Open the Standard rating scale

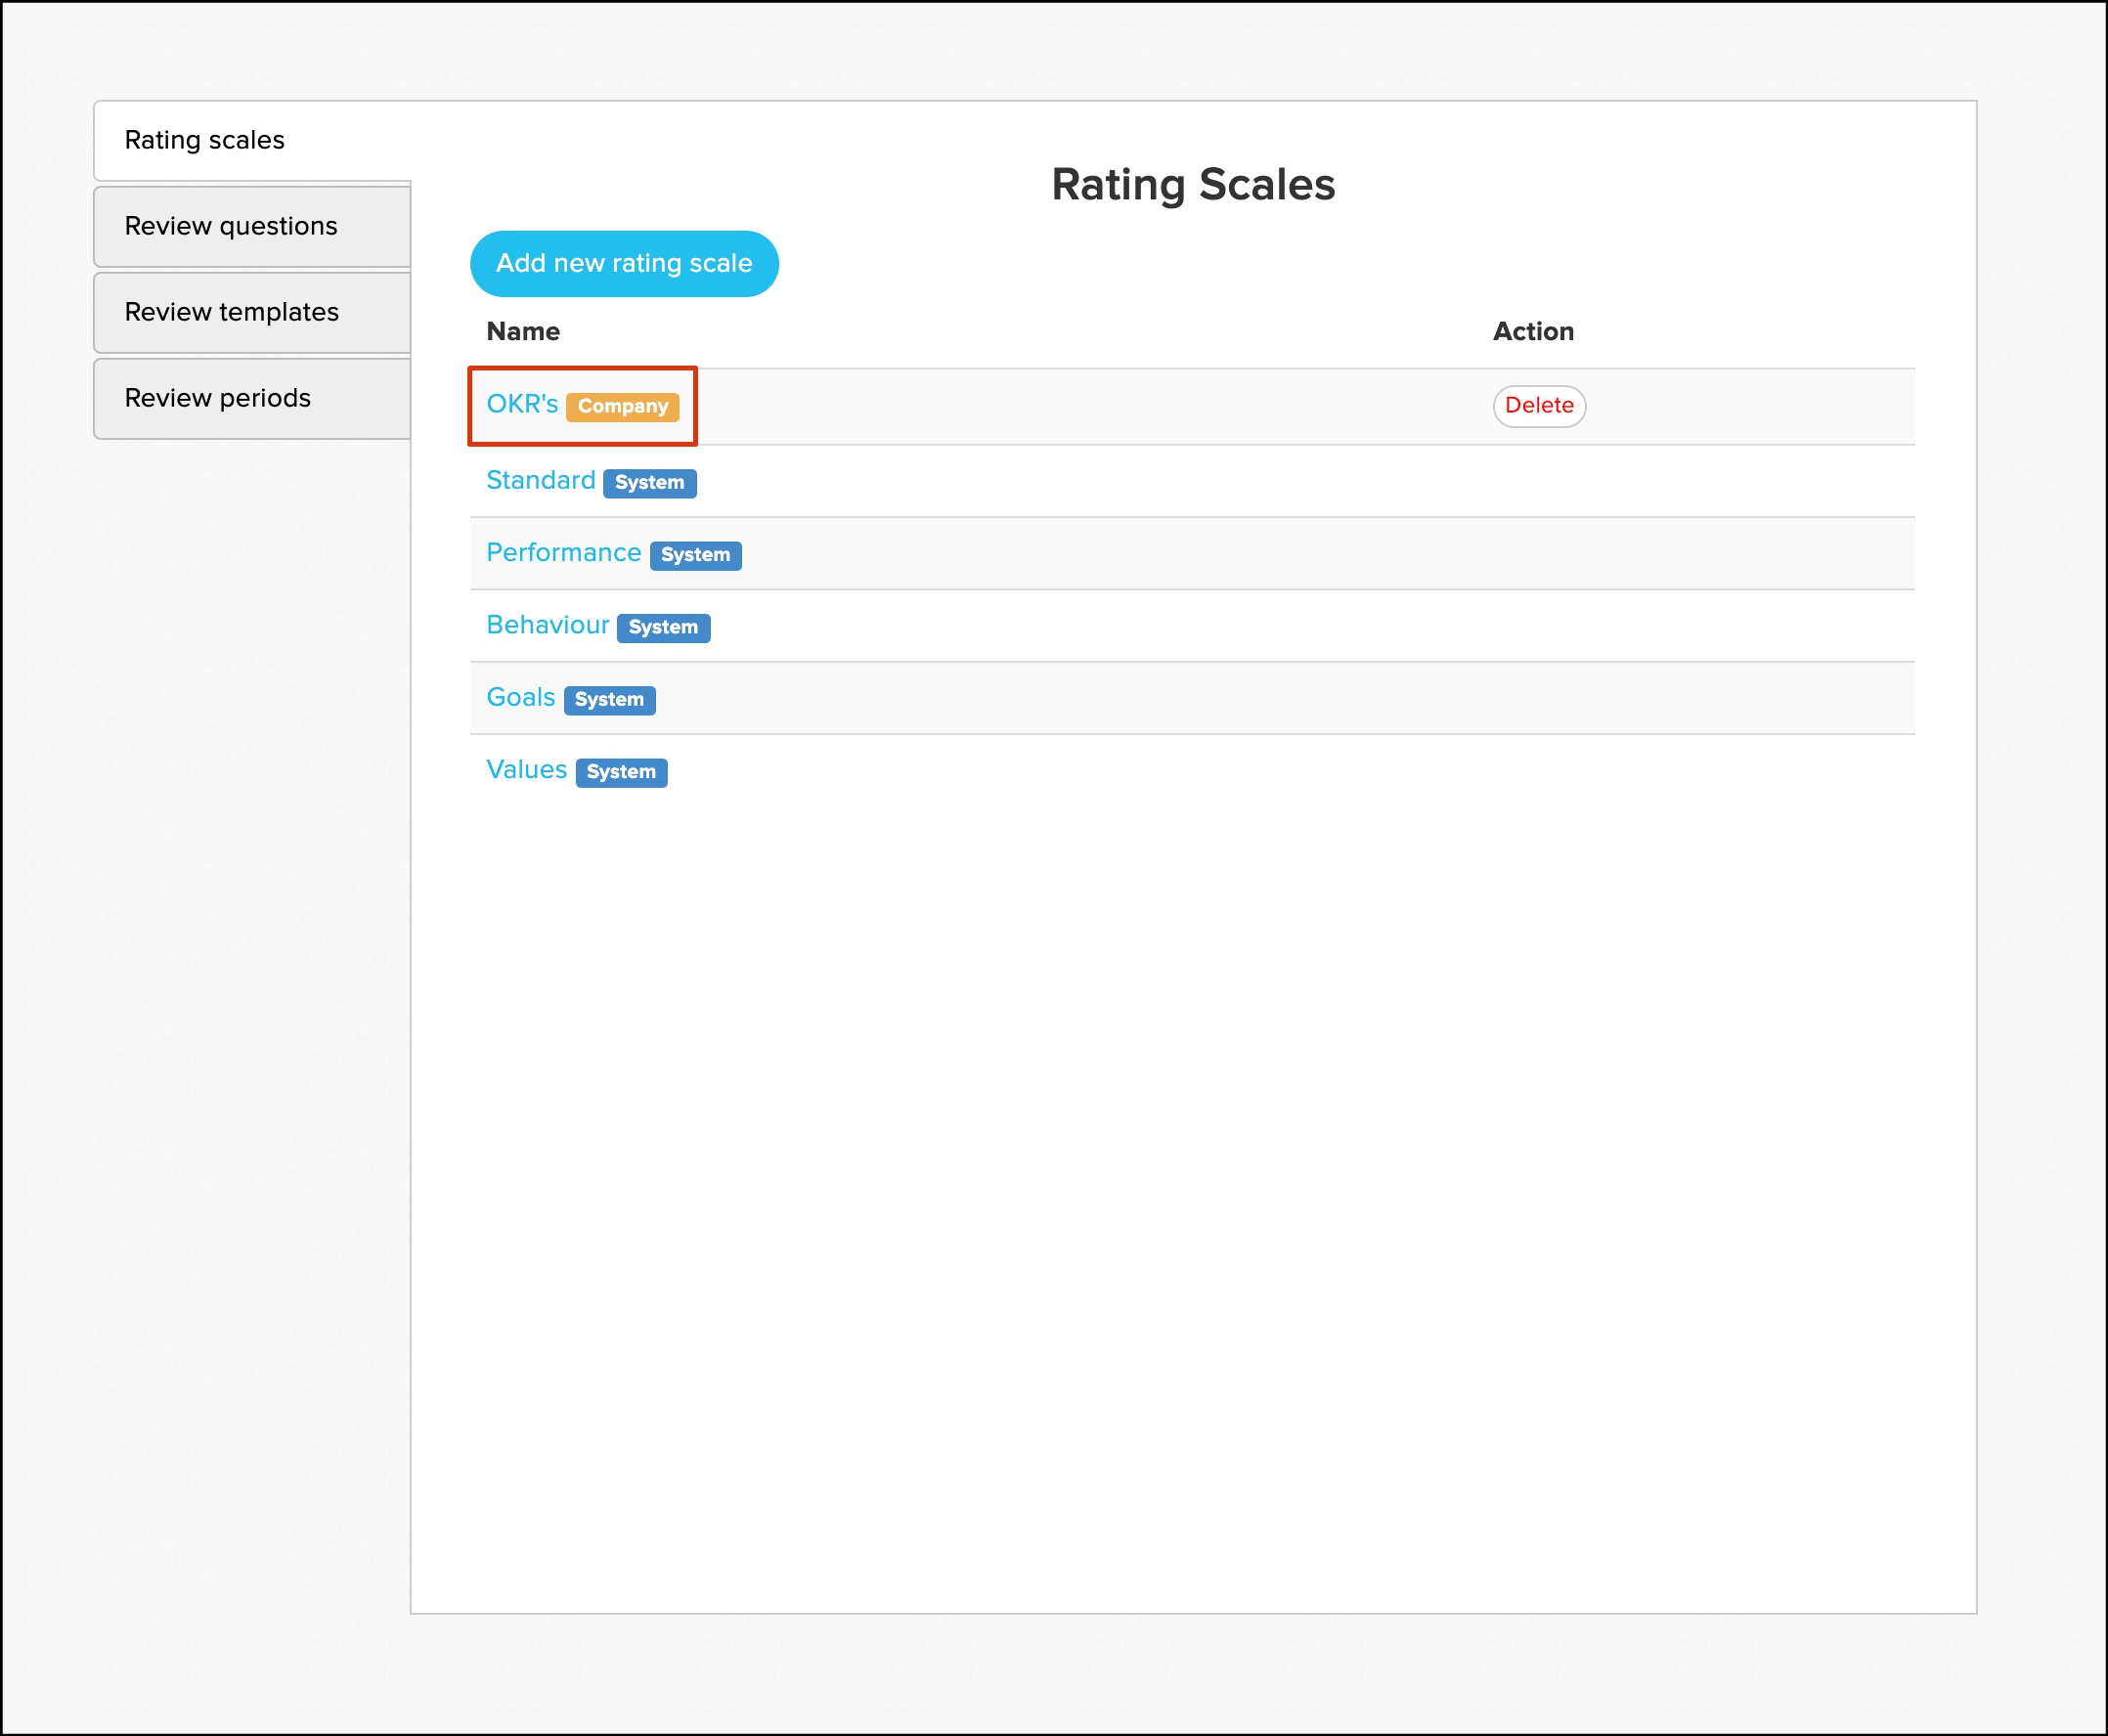540,480
